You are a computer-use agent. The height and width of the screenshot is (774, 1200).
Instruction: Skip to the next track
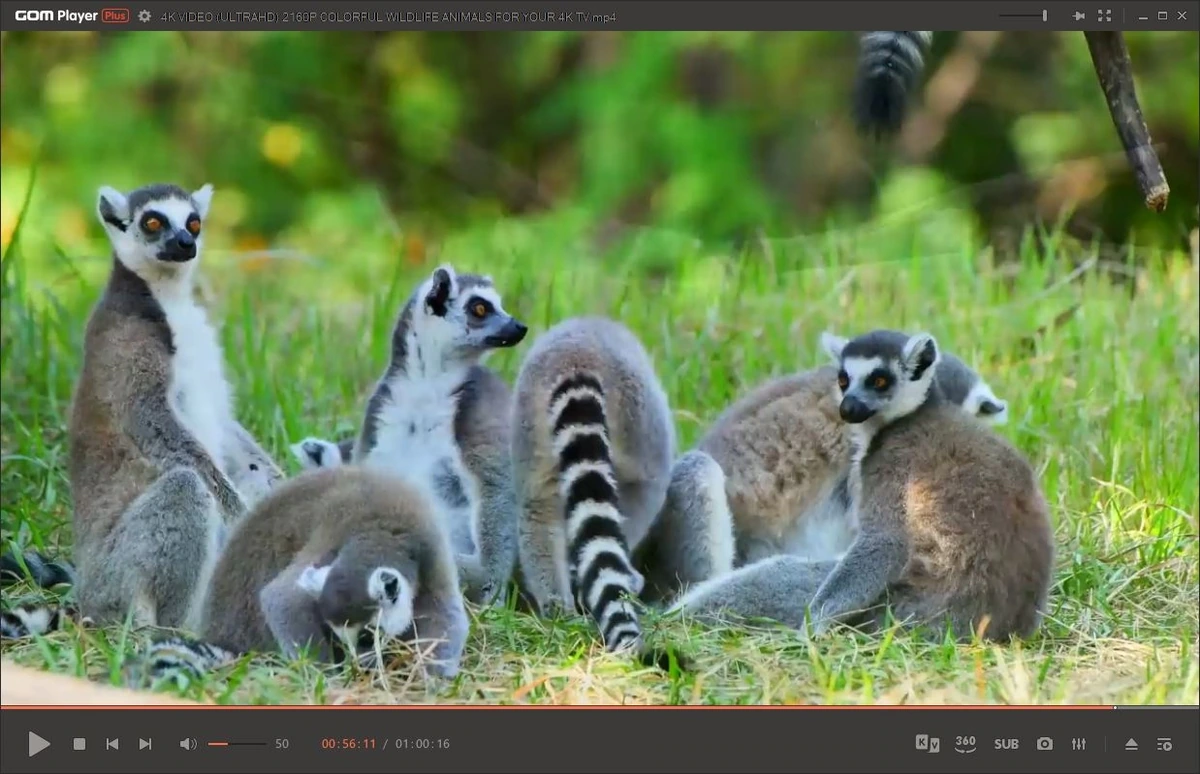(x=145, y=744)
